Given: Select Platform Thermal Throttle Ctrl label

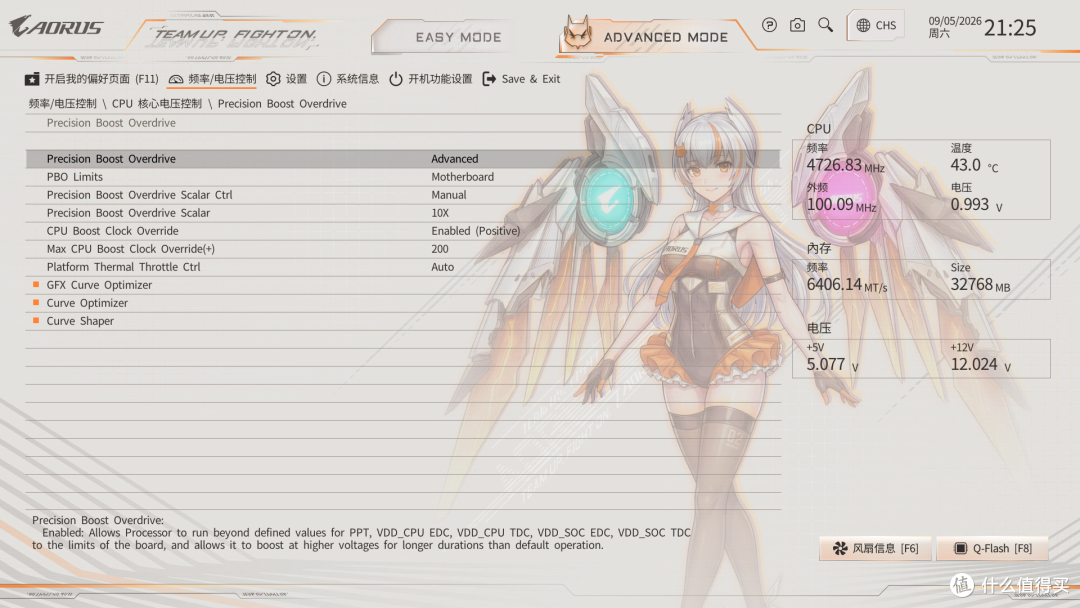Looking at the screenshot, I should click(123, 266).
